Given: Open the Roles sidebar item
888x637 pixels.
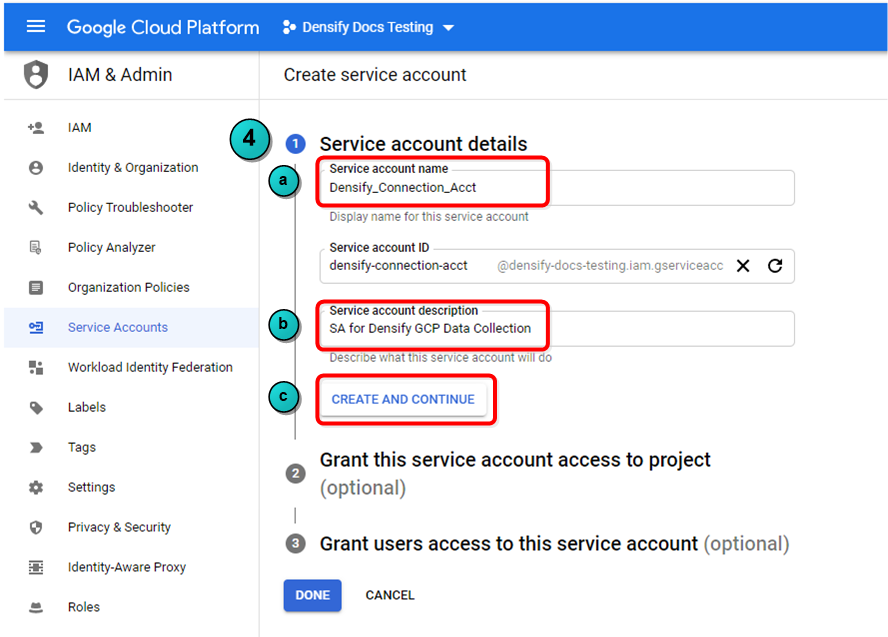Looking at the screenshot, I should (83, 607).
